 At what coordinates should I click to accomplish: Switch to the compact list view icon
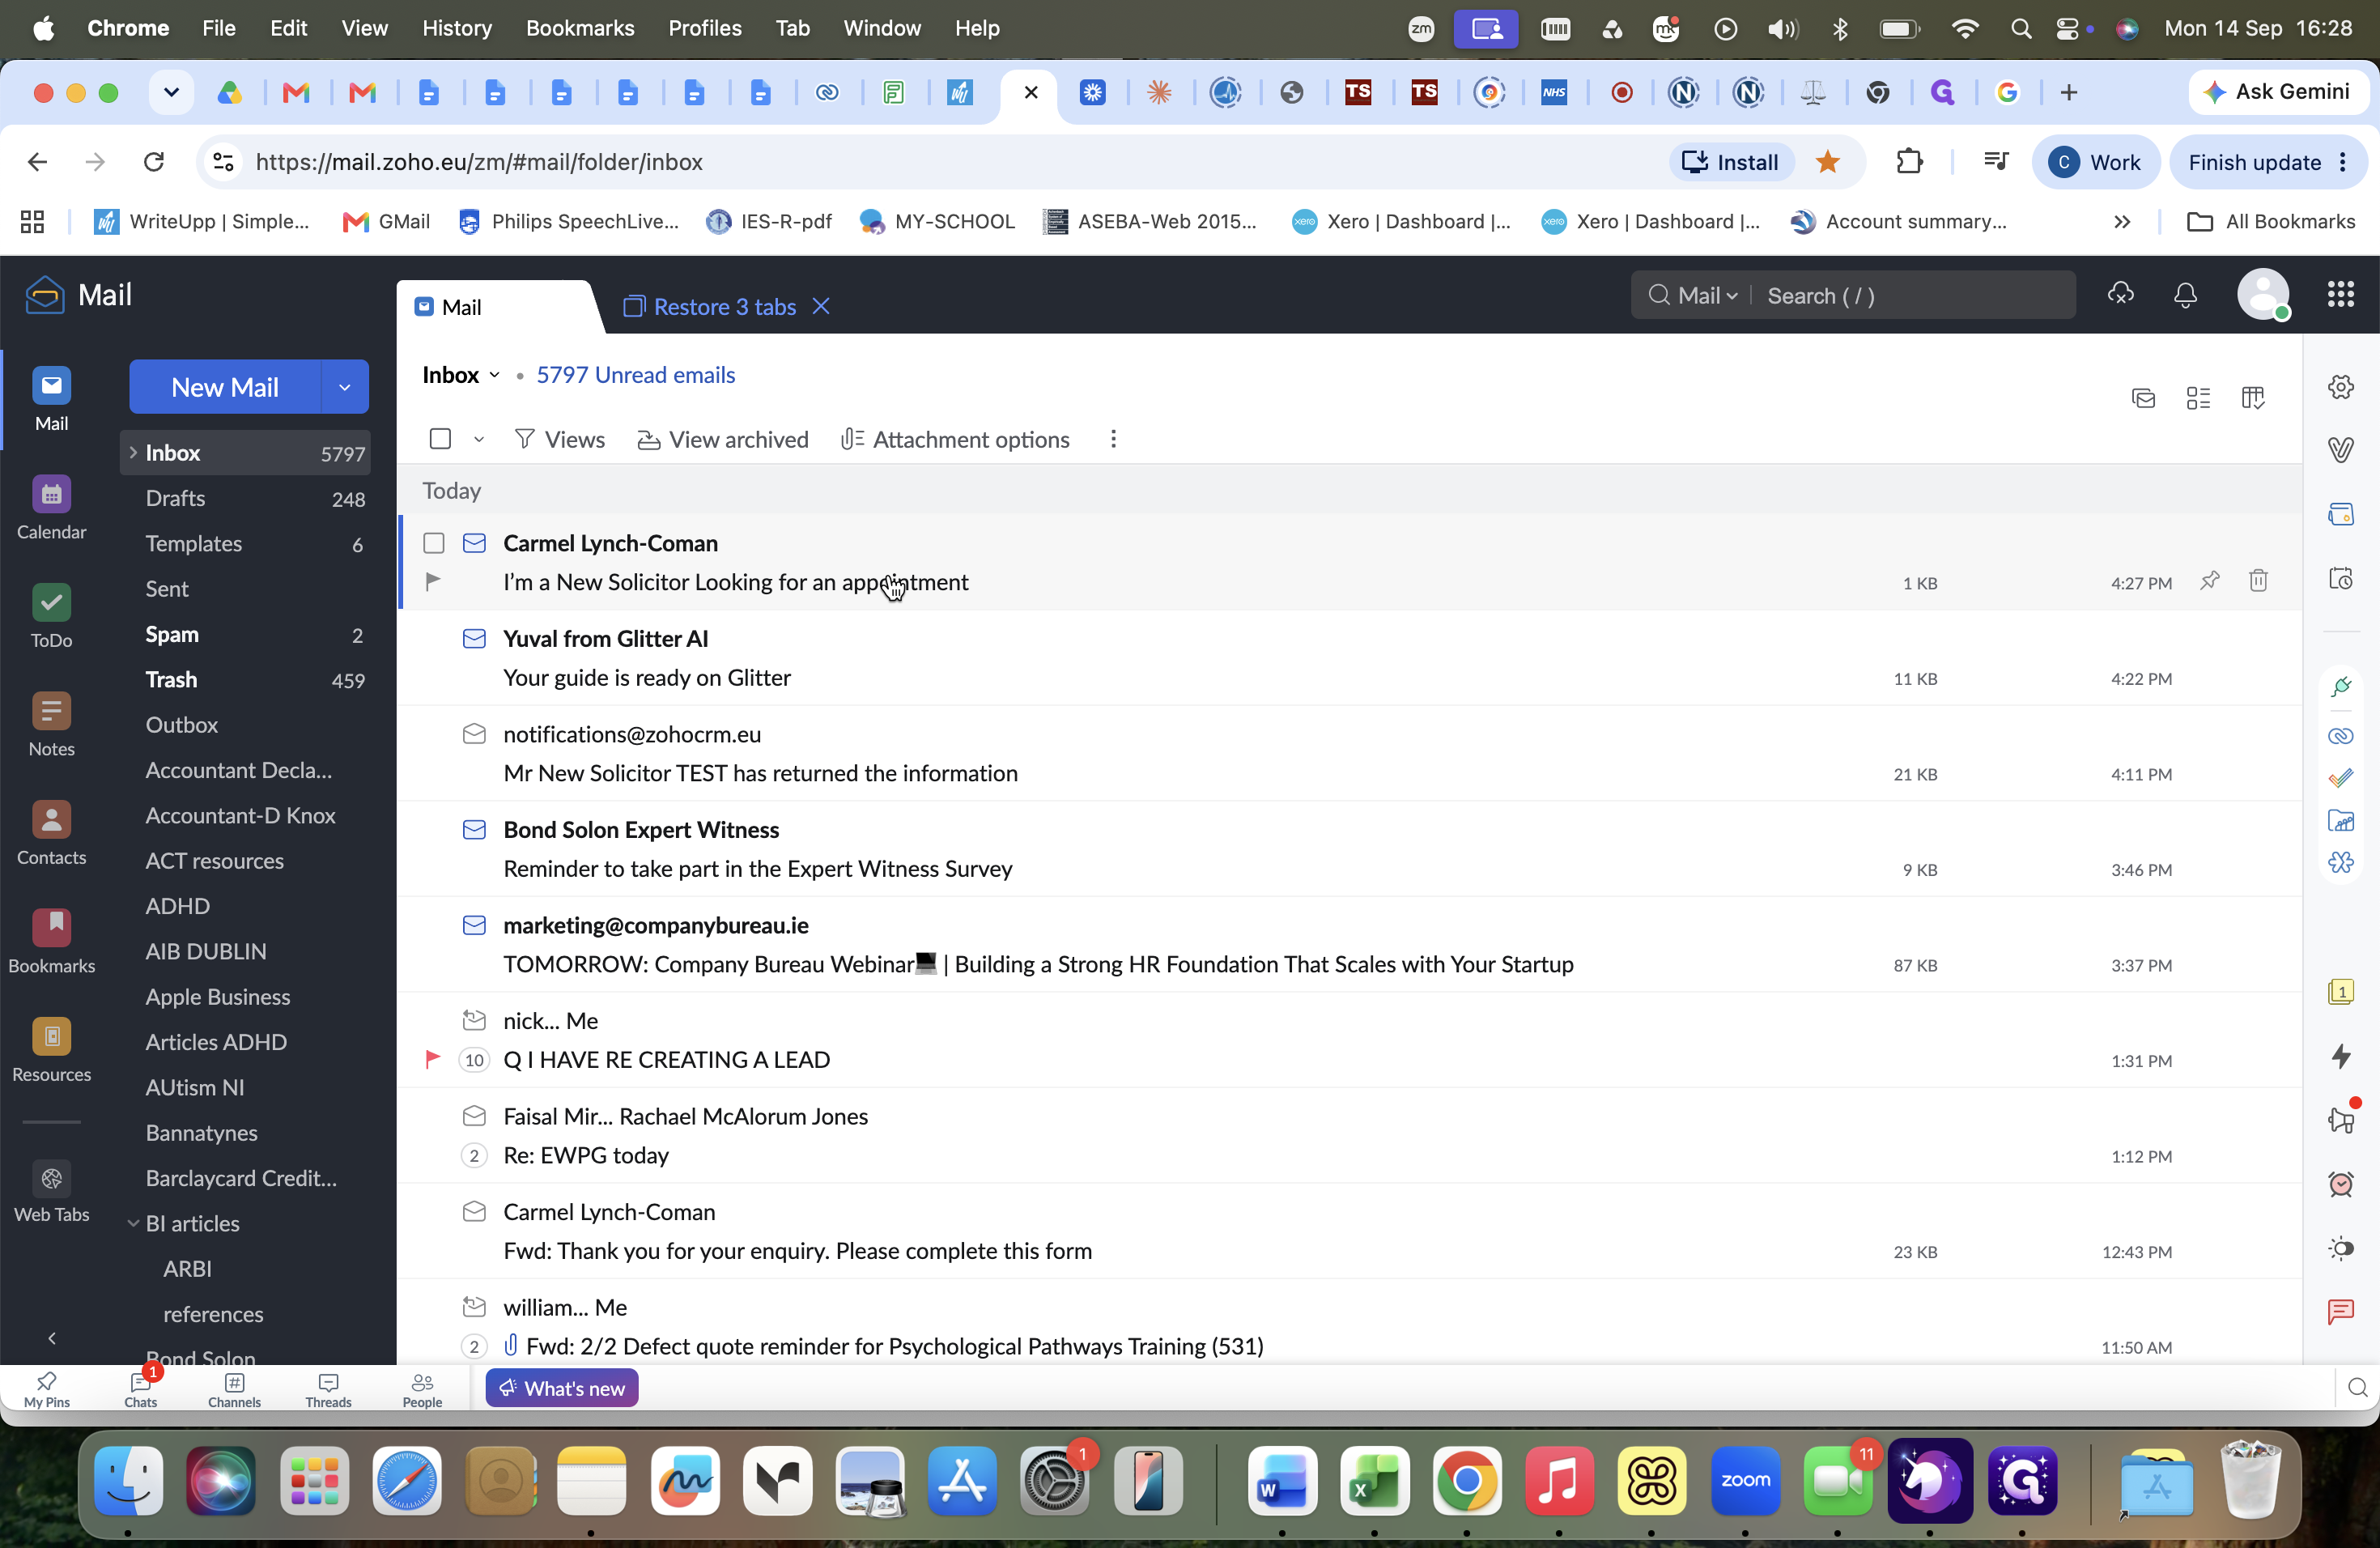(x=2198, y=398)
